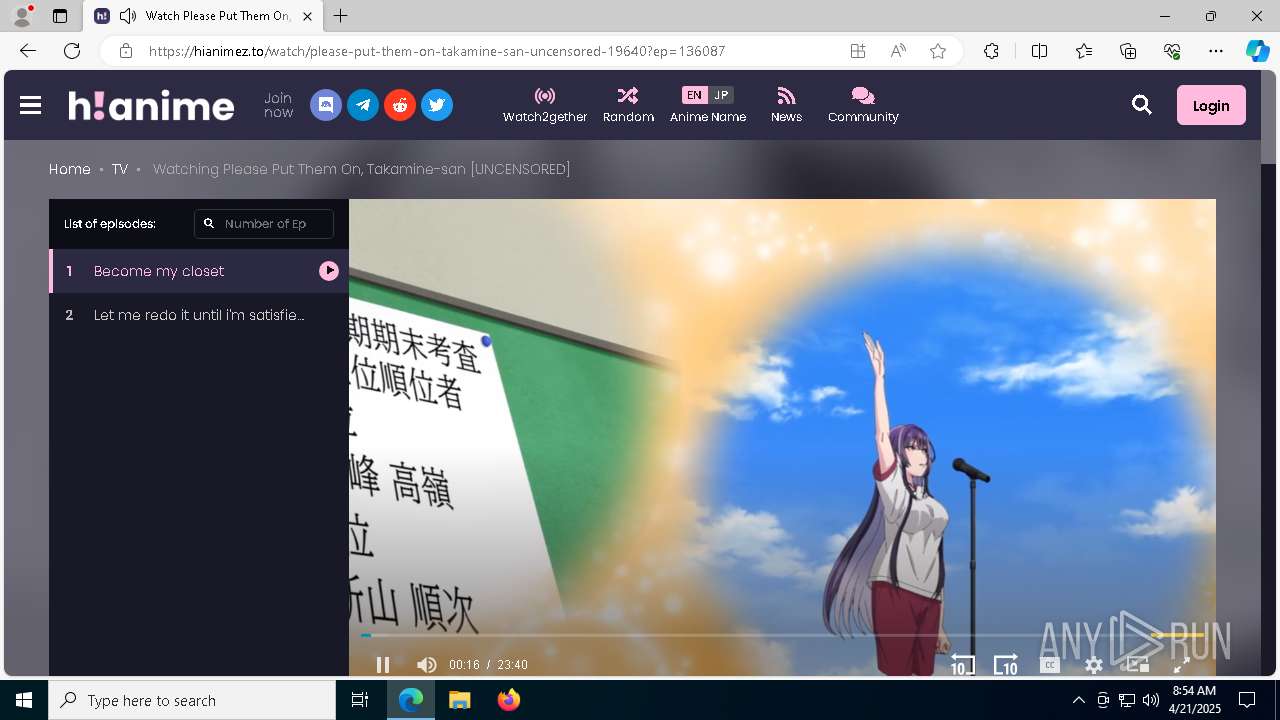
Task: Open the taskbar clock and calendar
Action: pyautogui.click(x=1194, y=700)
